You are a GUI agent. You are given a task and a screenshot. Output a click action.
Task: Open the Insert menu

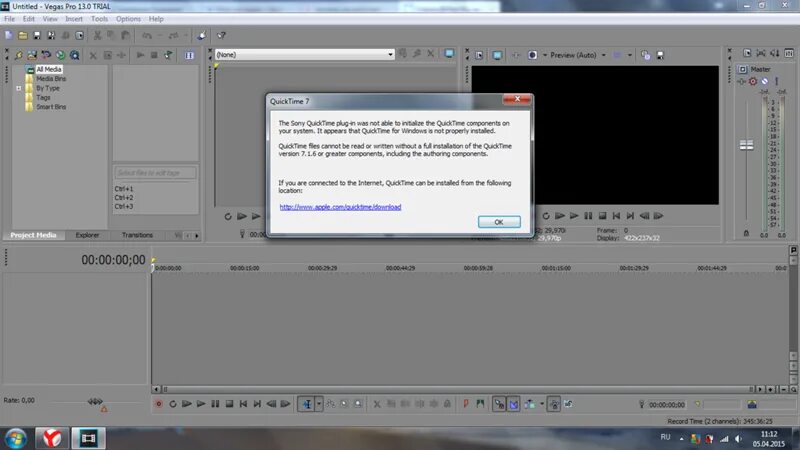click(73, 19)
